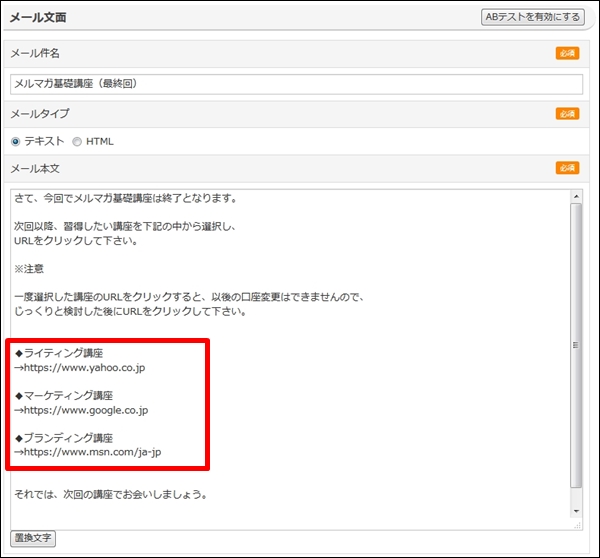Click the 必須 badge beside メール件名
This screenshot has width=600, height=558.
(x=567, y=53)
